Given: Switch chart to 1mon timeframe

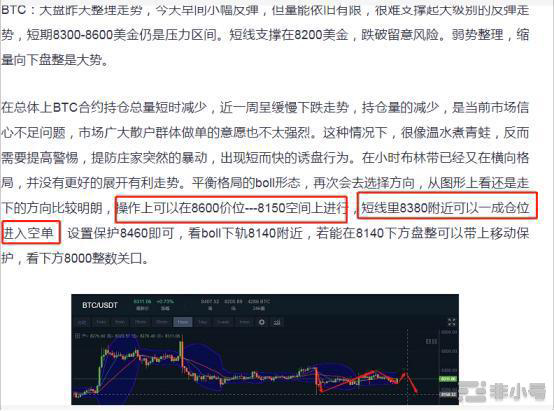Looking at the screenshot, I should [244, 322].
